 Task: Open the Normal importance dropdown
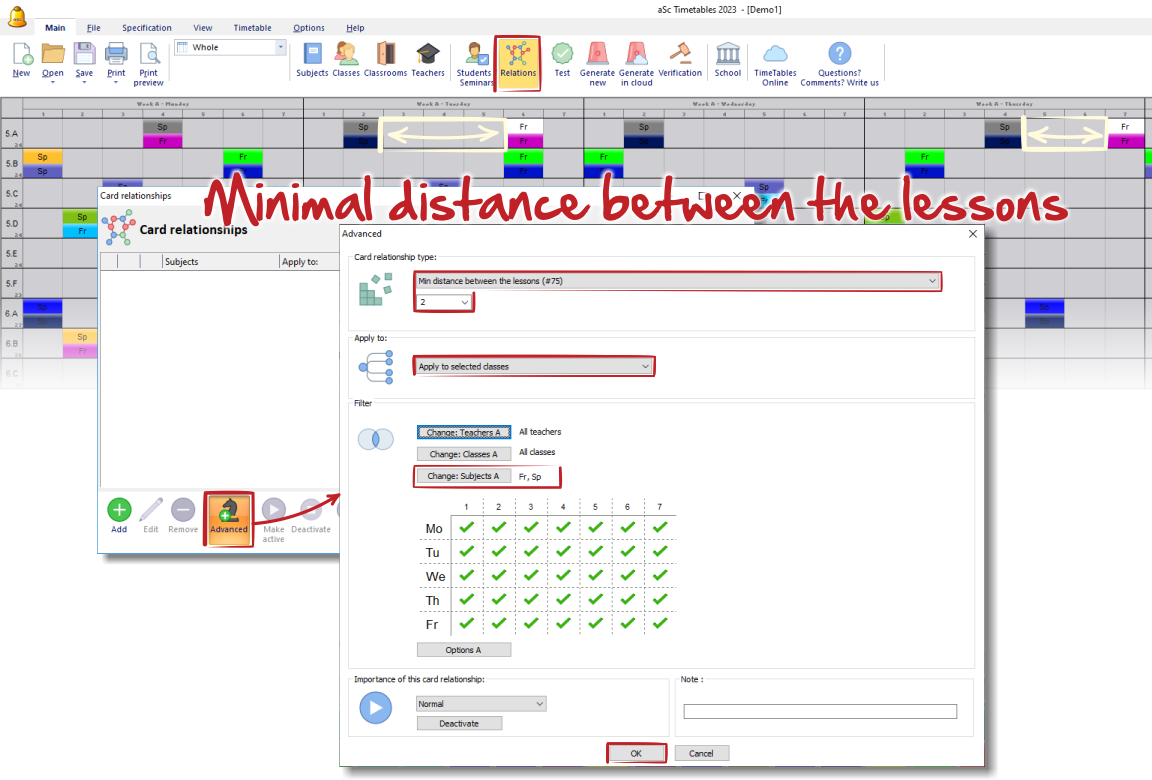point(481,704)
